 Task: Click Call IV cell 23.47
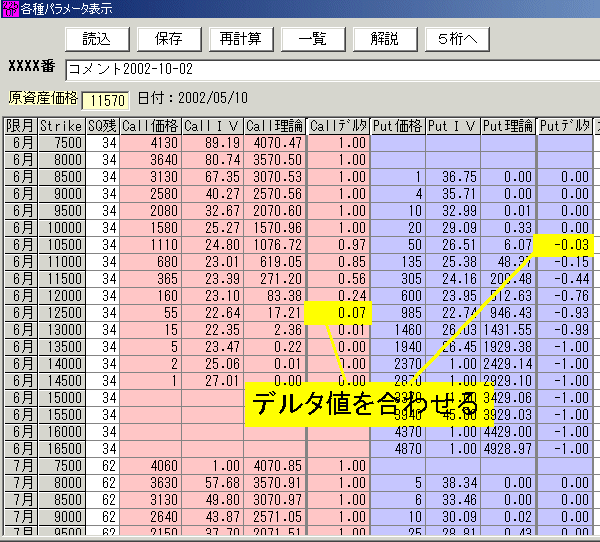tap(212, 347)
